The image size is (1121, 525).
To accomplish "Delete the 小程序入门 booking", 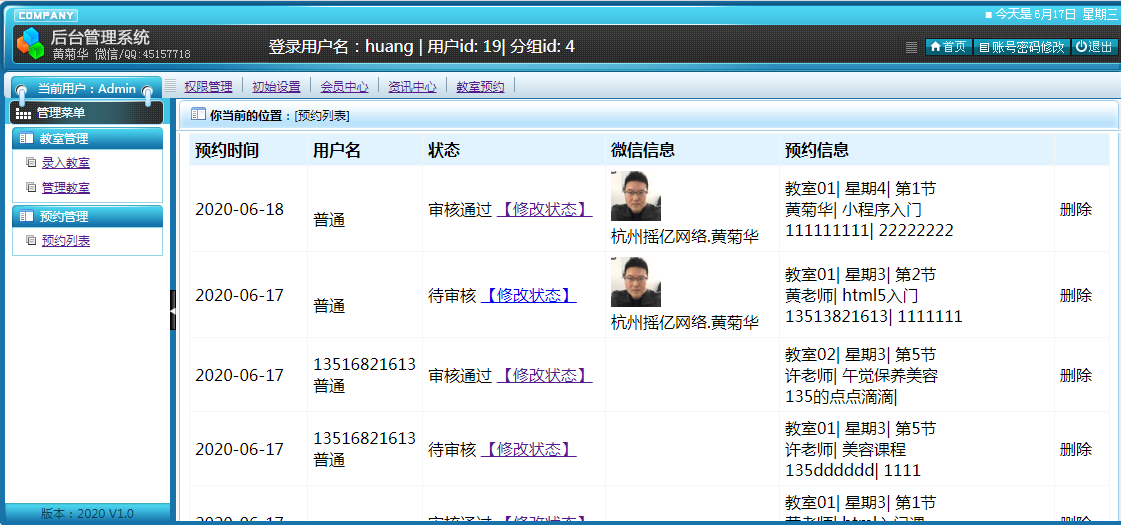I will point(1075,210).
